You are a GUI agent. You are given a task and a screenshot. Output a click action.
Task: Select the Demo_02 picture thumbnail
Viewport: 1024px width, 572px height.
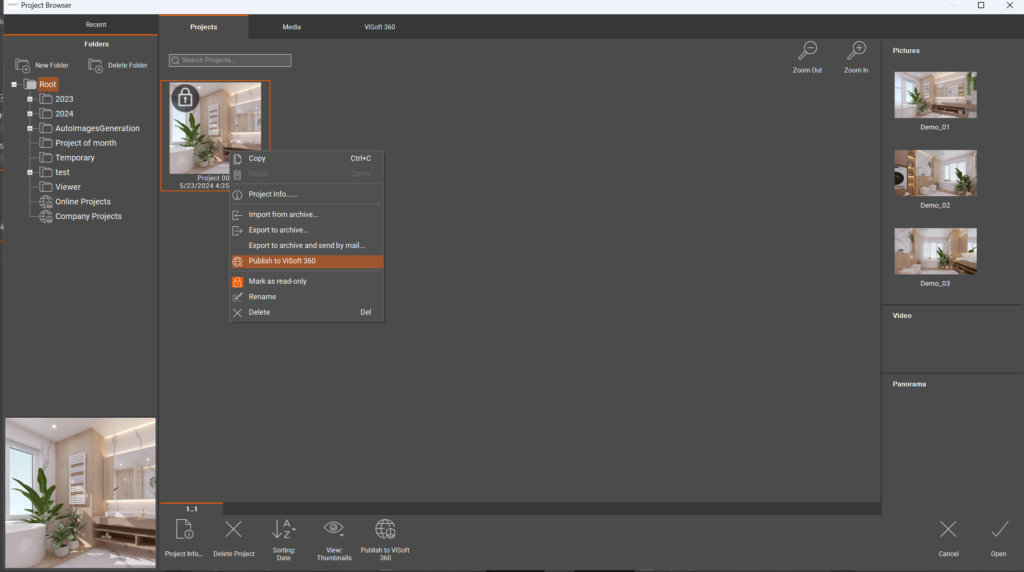(x=935, y=173)
